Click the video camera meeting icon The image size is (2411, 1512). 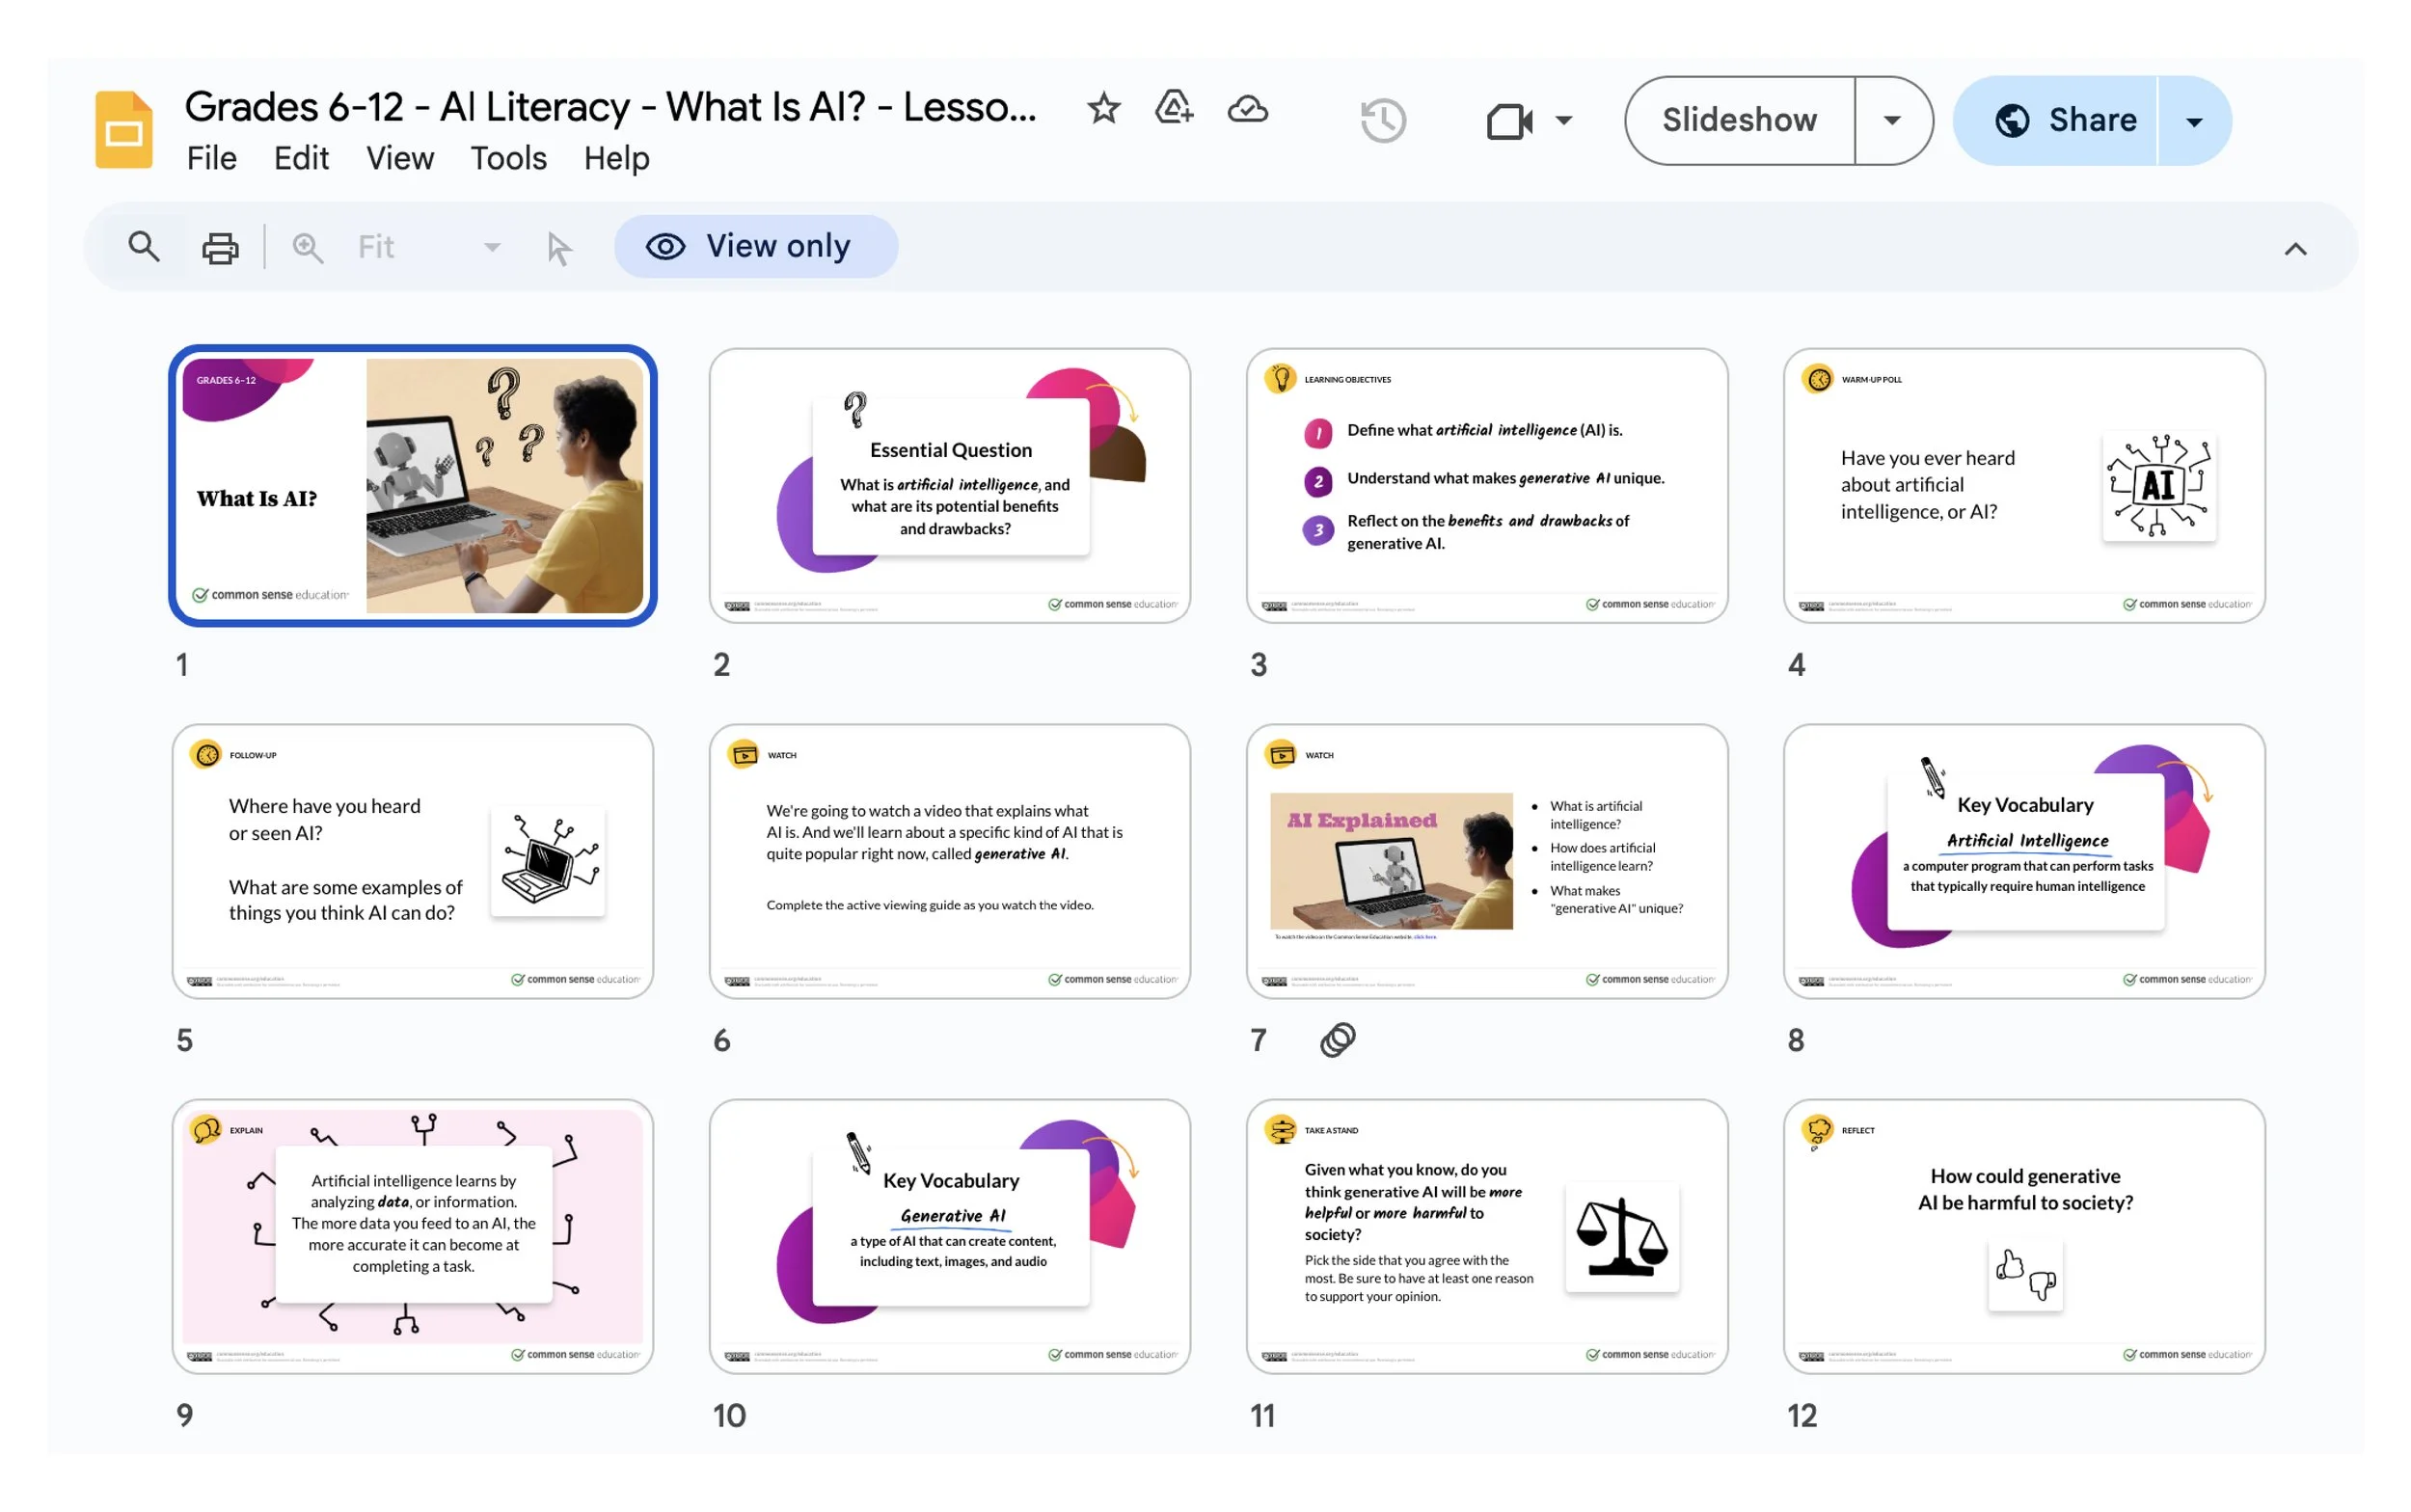pos(1509,121)
